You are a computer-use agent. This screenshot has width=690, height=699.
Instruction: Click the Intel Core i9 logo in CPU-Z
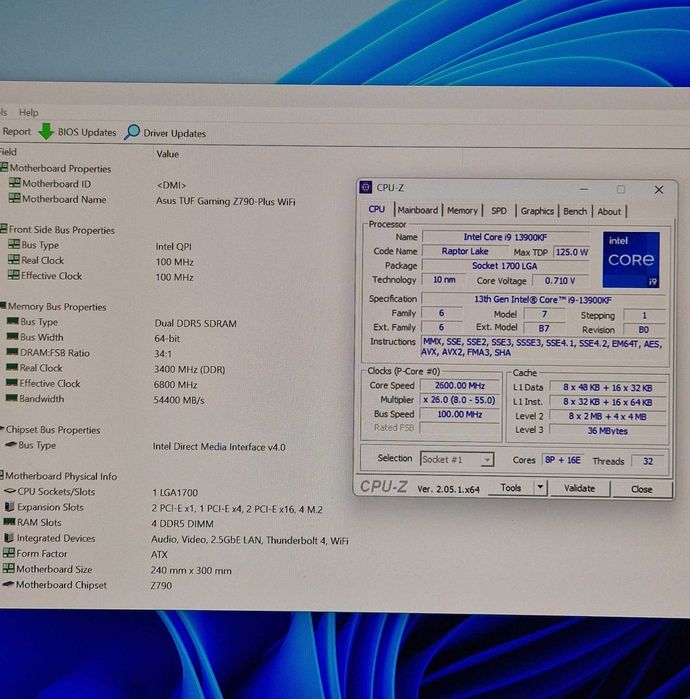(631, 259)
